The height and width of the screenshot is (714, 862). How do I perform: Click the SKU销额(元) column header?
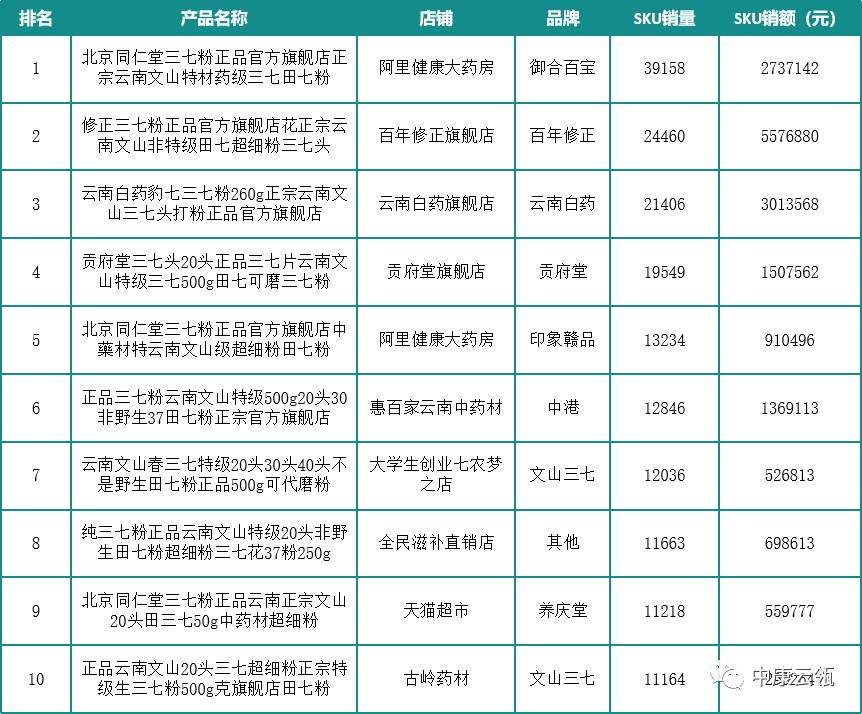(789, 18)
